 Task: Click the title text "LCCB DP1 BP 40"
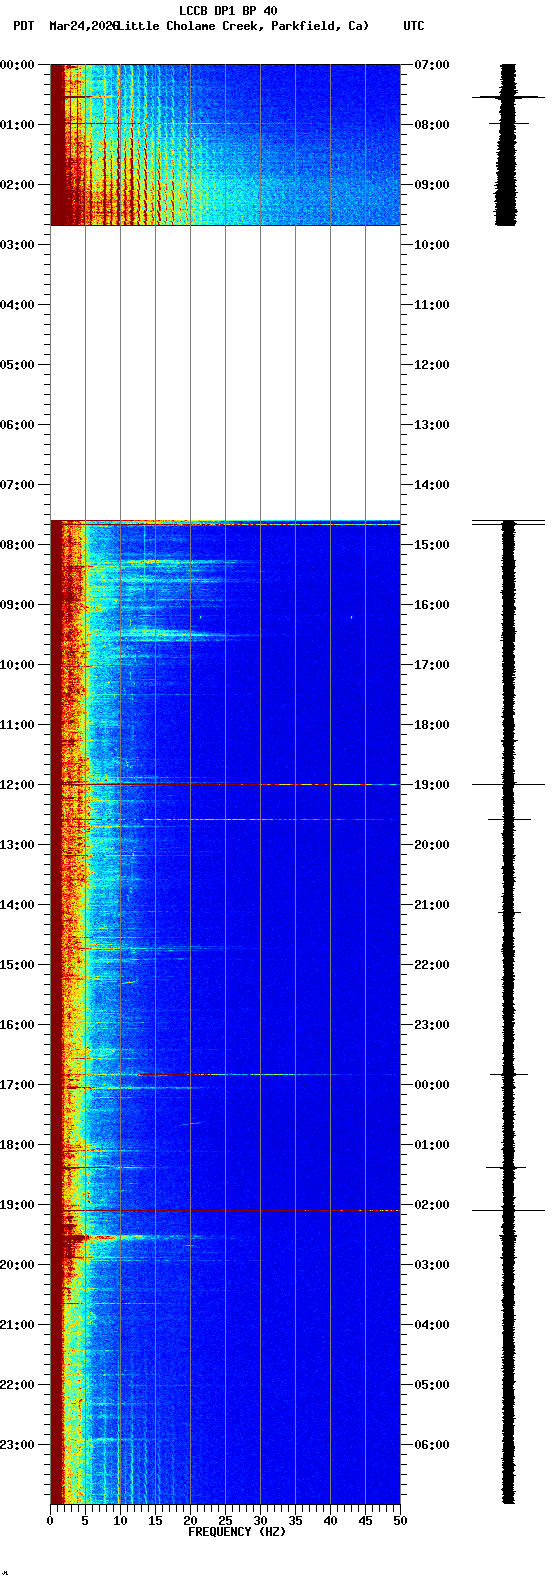click(x=228, y=11)
